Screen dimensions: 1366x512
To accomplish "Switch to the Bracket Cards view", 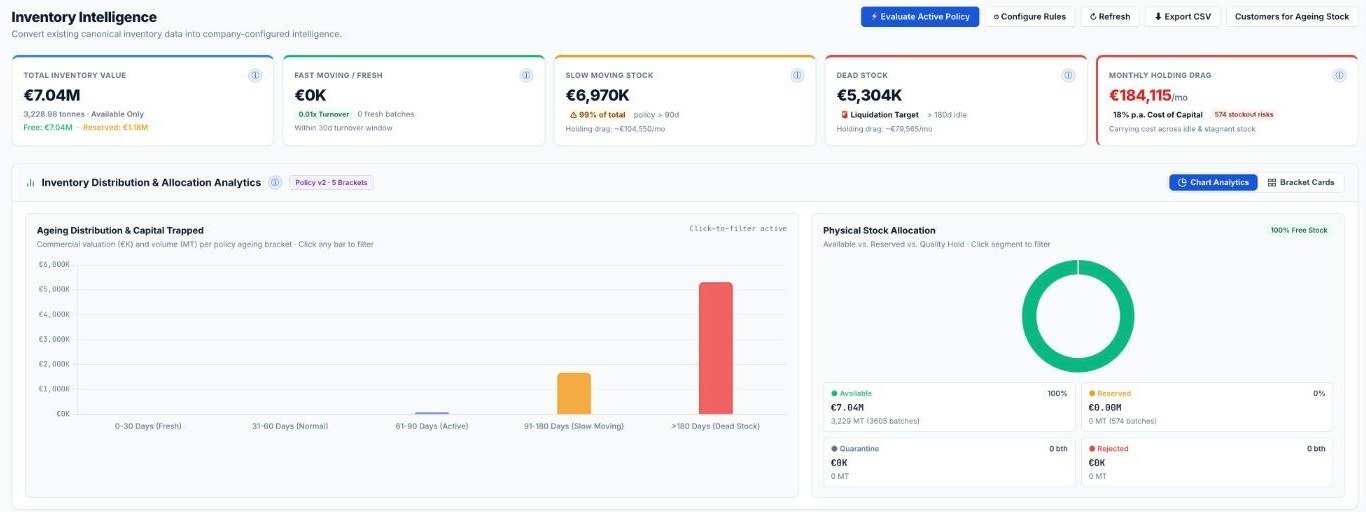I will tap(1300, 183).
